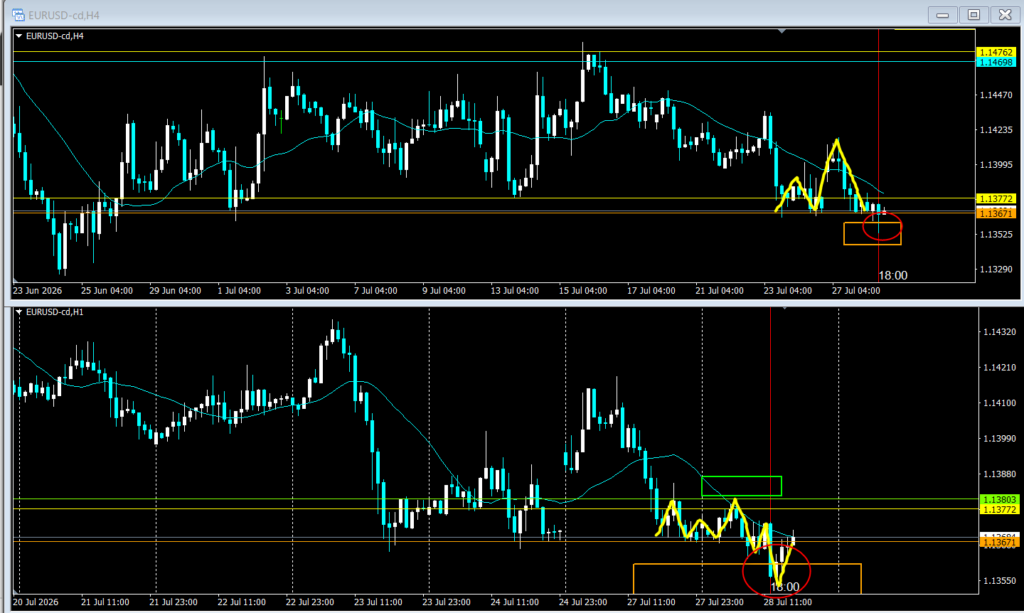Click the chart shift marker atop the H4 chart
Screen dimensions: 1024x613
tap(782, 31)
